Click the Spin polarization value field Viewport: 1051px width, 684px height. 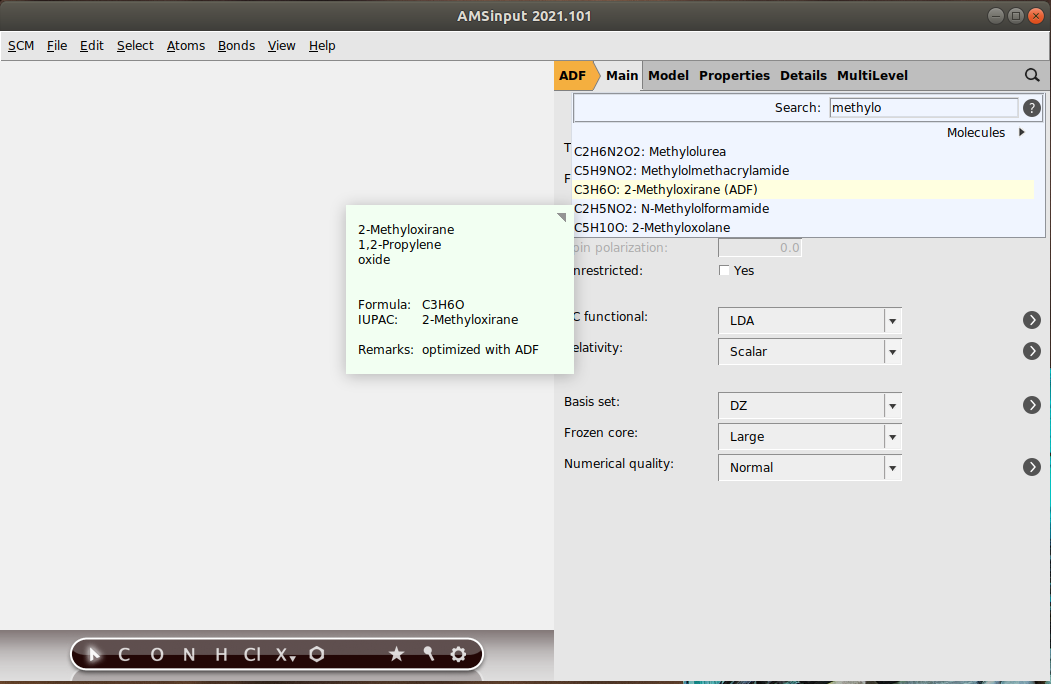(759, 247)
